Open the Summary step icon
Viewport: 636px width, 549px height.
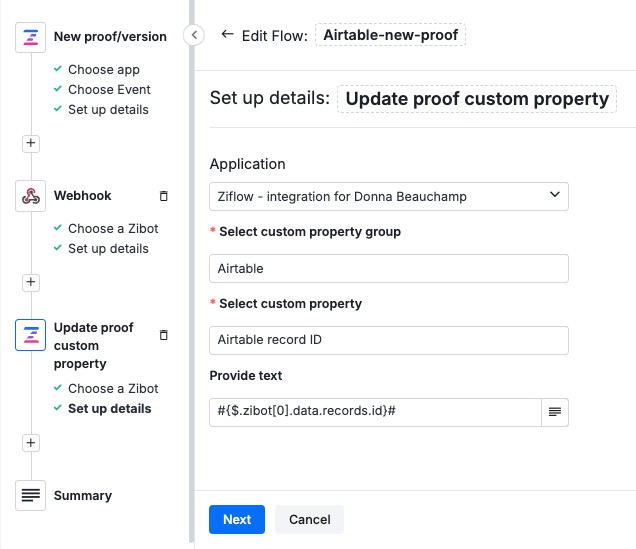pyautogui.click(x=30, y=495)
